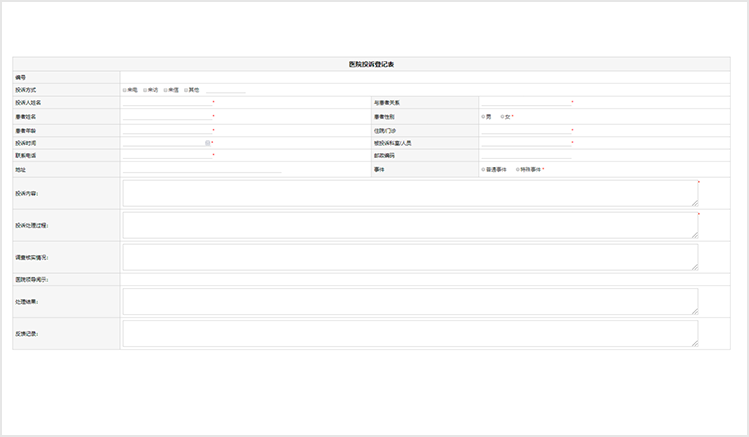Open the date picker icon for 投诉时间
Screen dimensions: 749x437
coord(207,143)
